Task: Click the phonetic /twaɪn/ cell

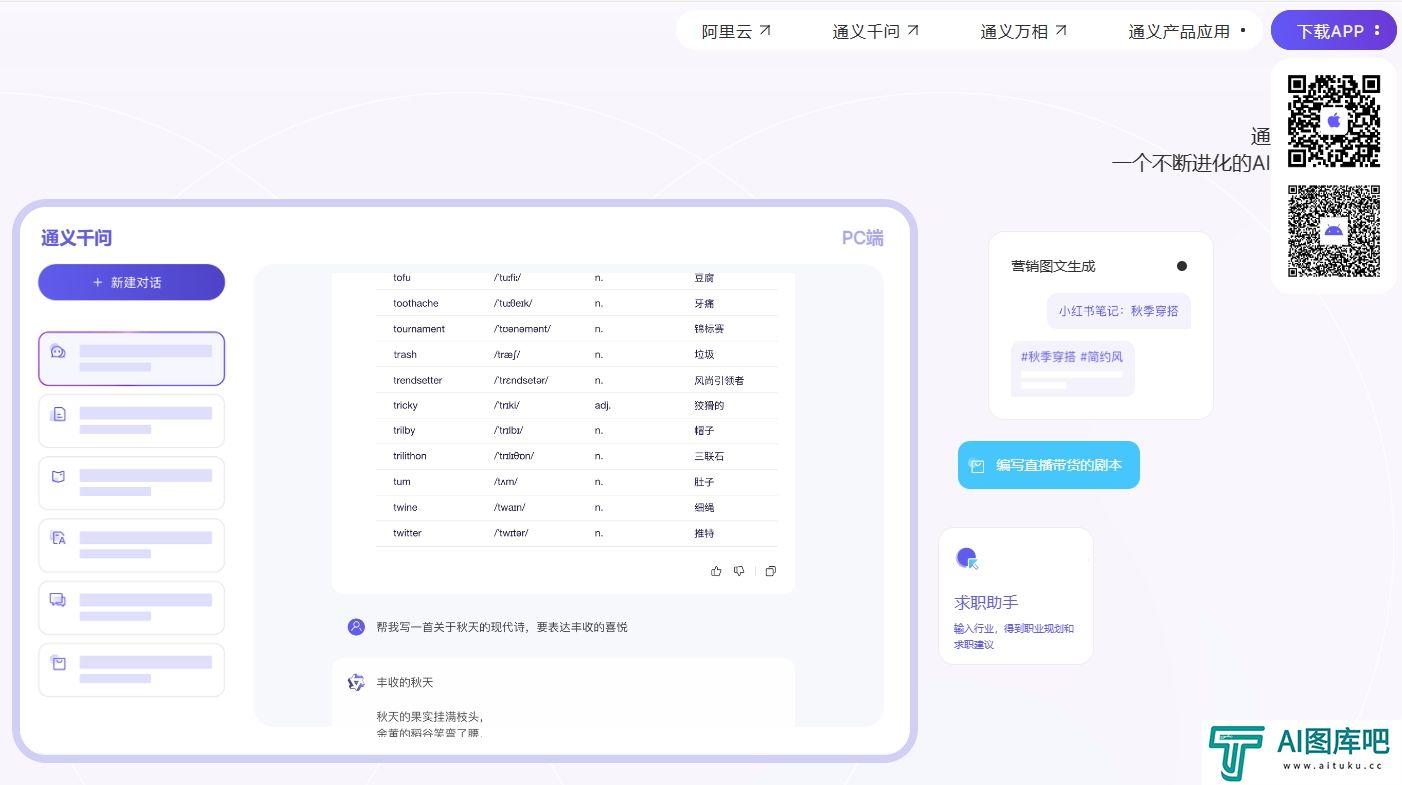Action: (510, 507)
